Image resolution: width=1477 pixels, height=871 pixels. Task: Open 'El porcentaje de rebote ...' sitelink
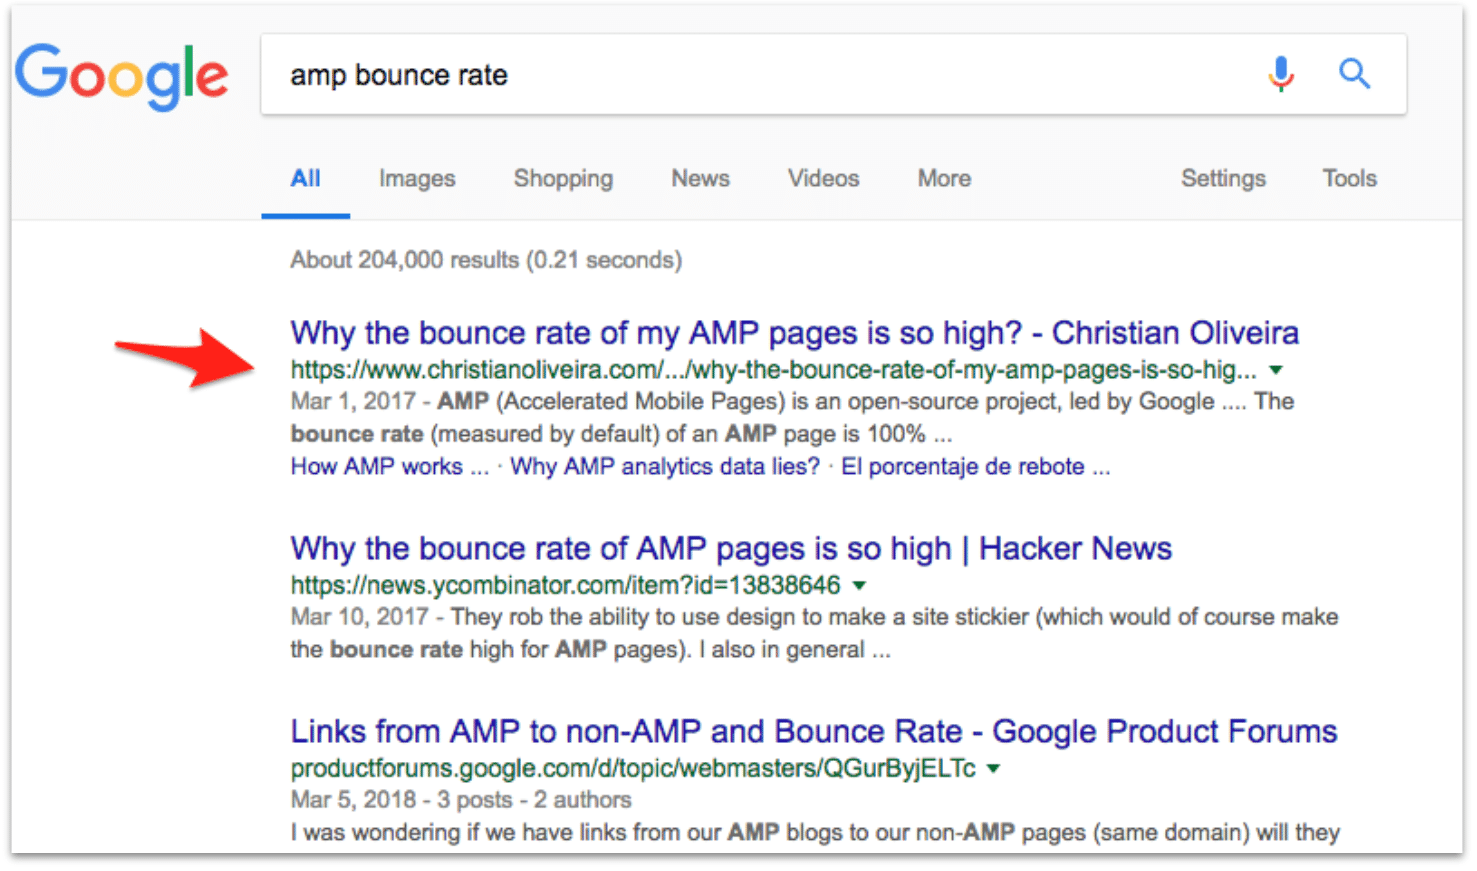[x=975, y=467]
